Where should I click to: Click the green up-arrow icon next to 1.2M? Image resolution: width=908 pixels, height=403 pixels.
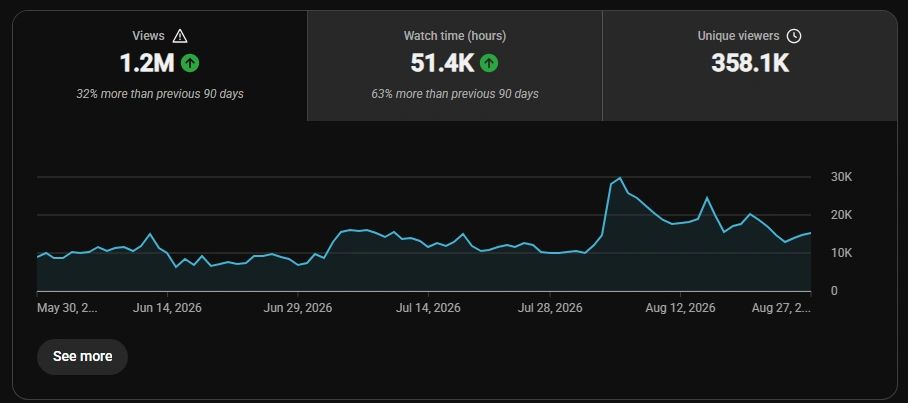190,63
